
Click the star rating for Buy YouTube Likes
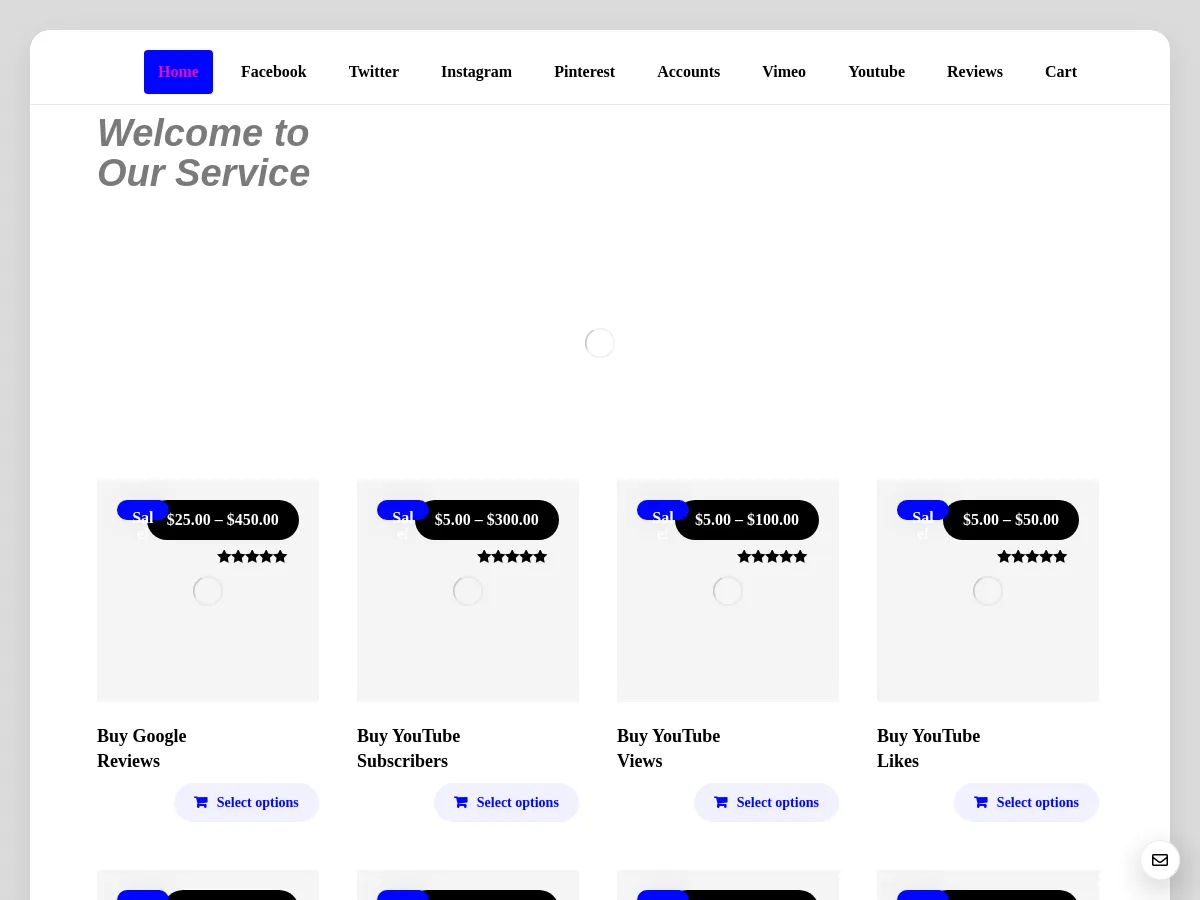pos(1032,556)
